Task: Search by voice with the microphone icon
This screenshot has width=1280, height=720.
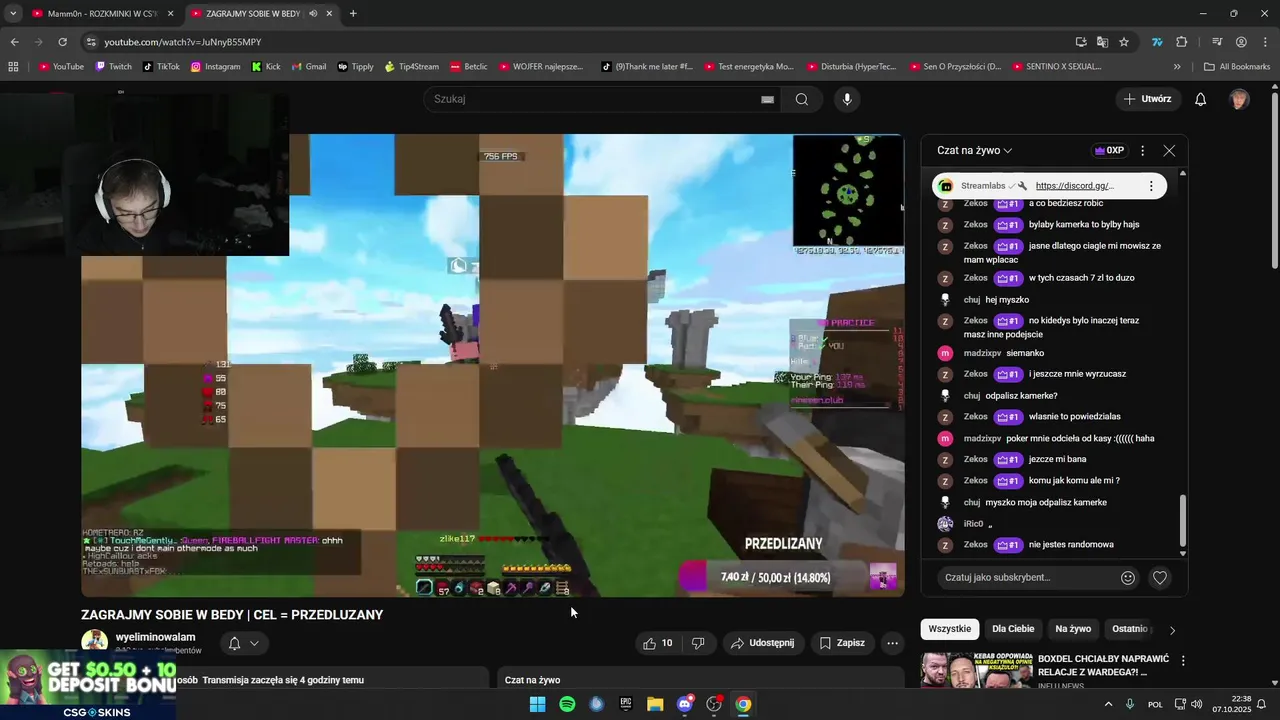Action: [x=847, y=99]
